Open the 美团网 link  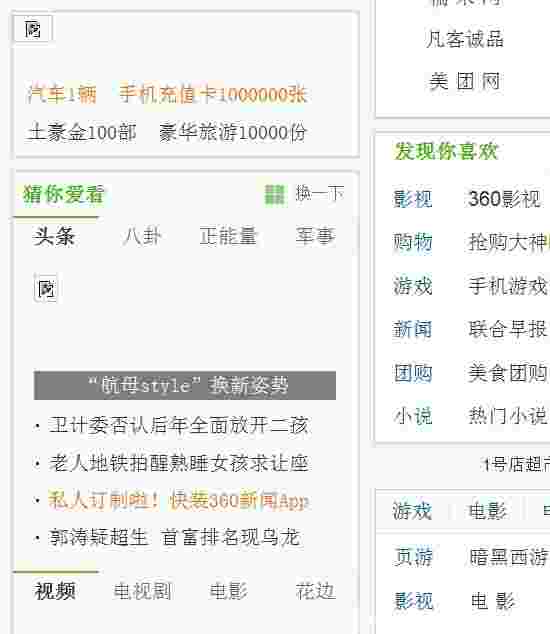465,81
